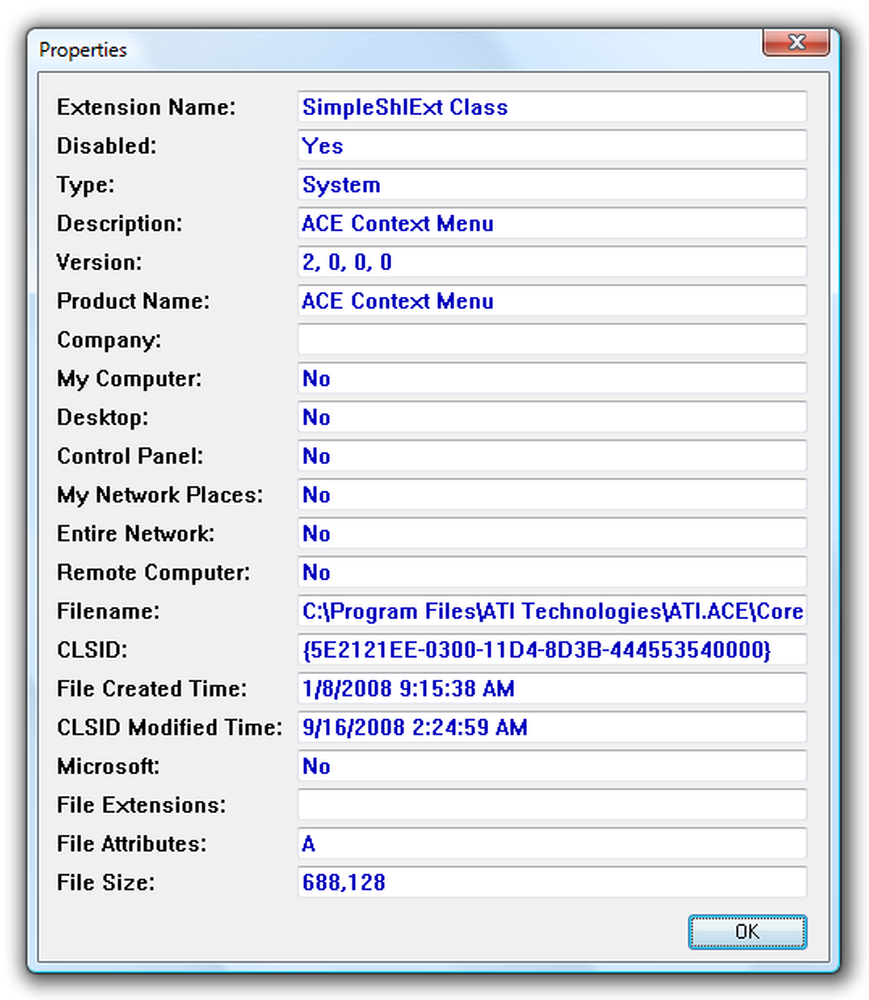The height and width of the screenshot is (1000, 869).
Task: Click the "My Computer:" label
Action: click(x=129, y=379)
